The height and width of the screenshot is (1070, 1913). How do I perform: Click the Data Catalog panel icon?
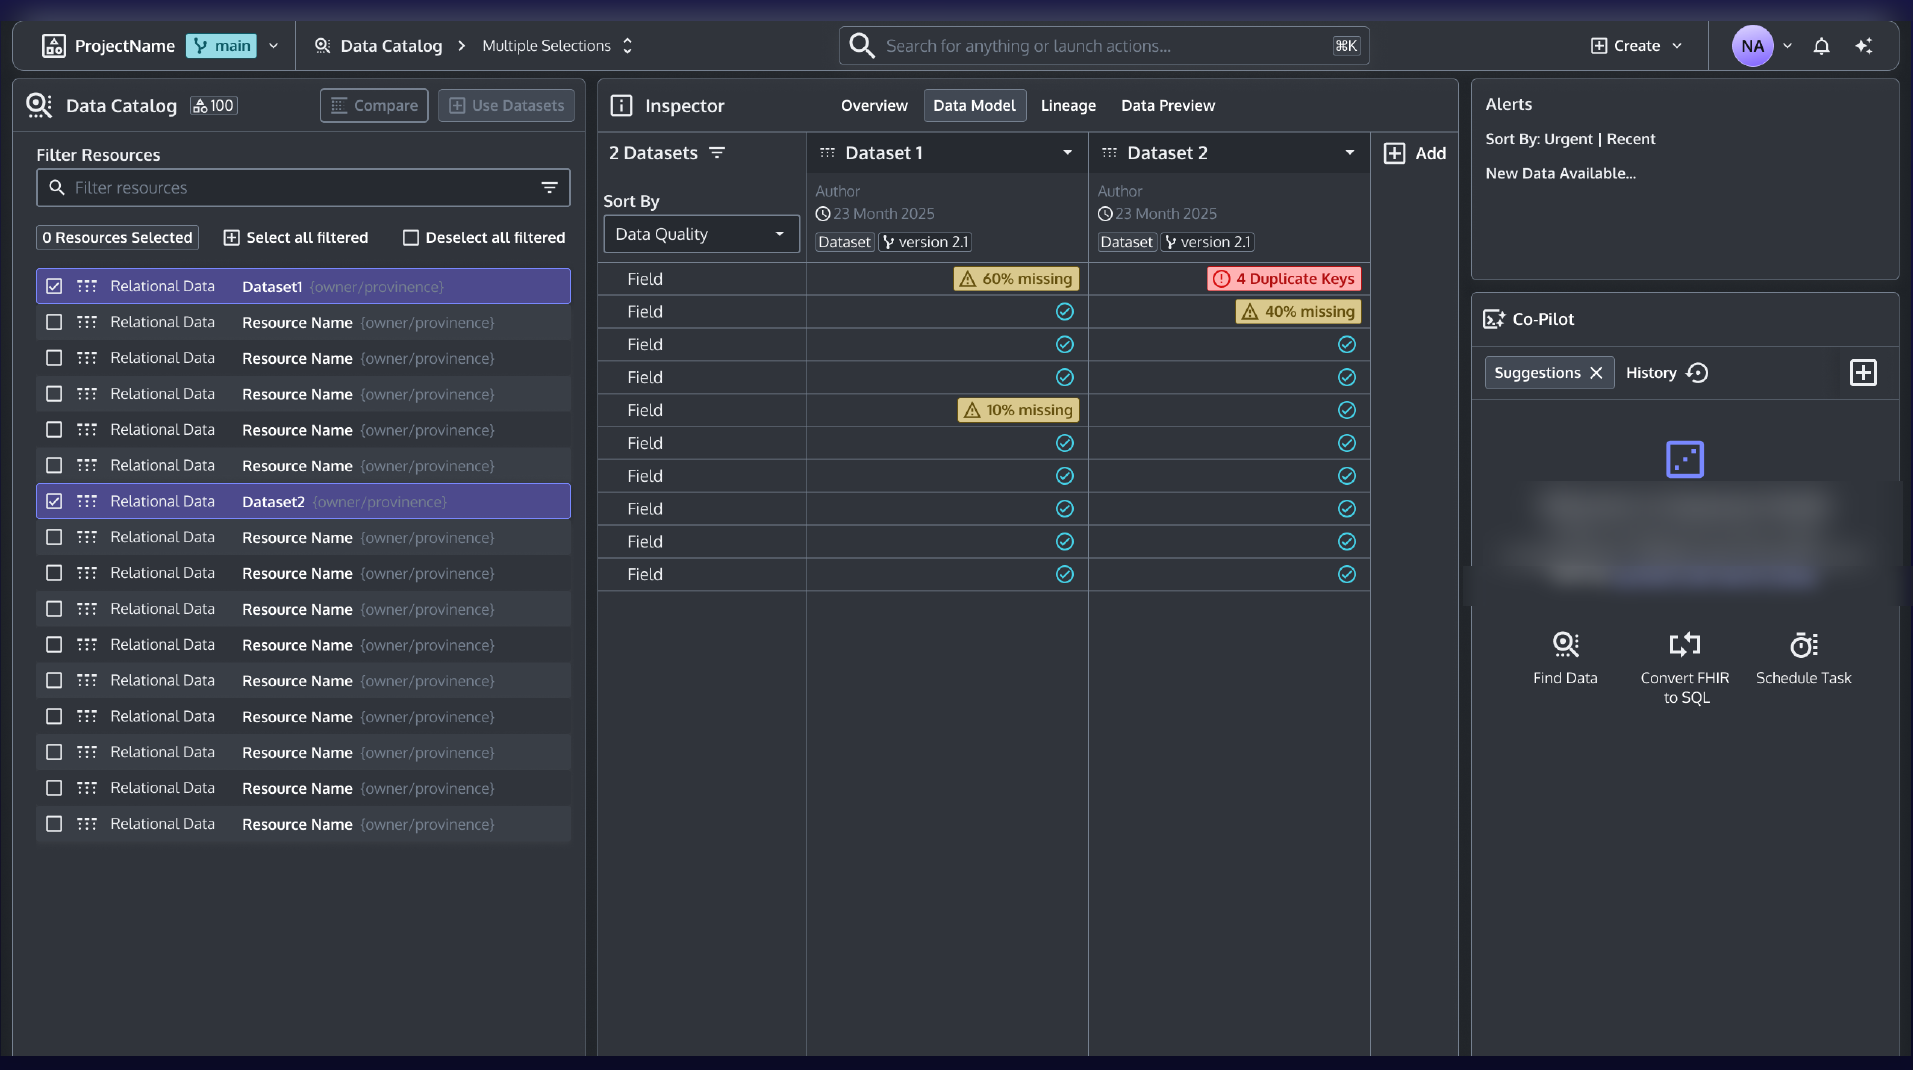tap(39, 105)
